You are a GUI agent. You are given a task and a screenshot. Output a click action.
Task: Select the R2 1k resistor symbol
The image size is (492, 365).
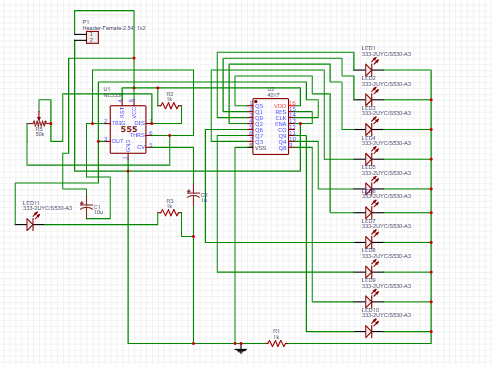pyautogui.click(x=169, y=106)
